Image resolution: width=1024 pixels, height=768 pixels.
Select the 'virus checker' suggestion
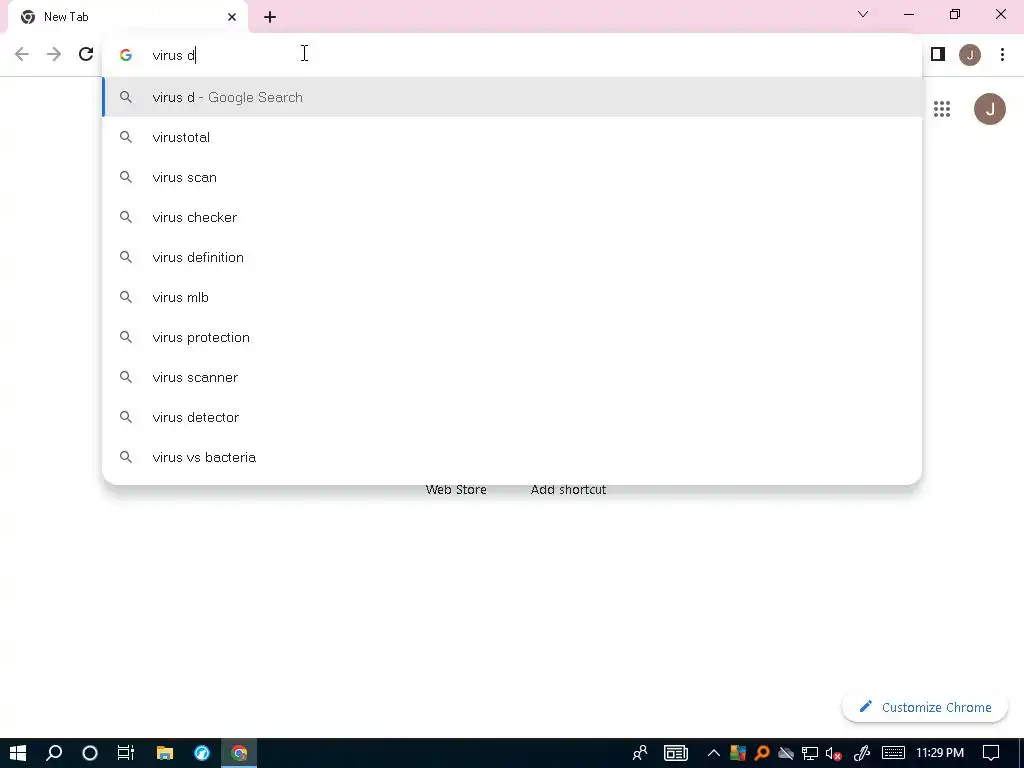point(512,217)
